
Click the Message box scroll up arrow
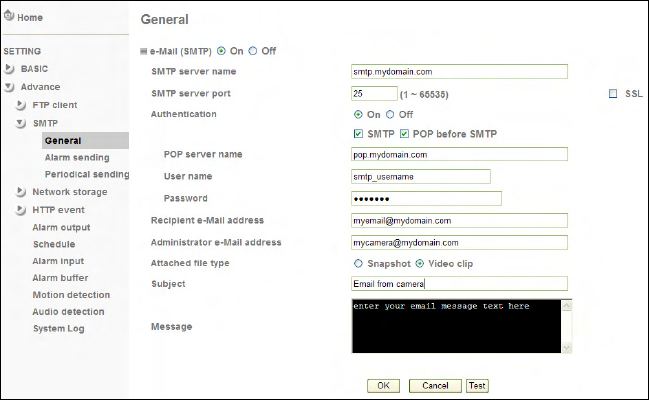(567, 306)
